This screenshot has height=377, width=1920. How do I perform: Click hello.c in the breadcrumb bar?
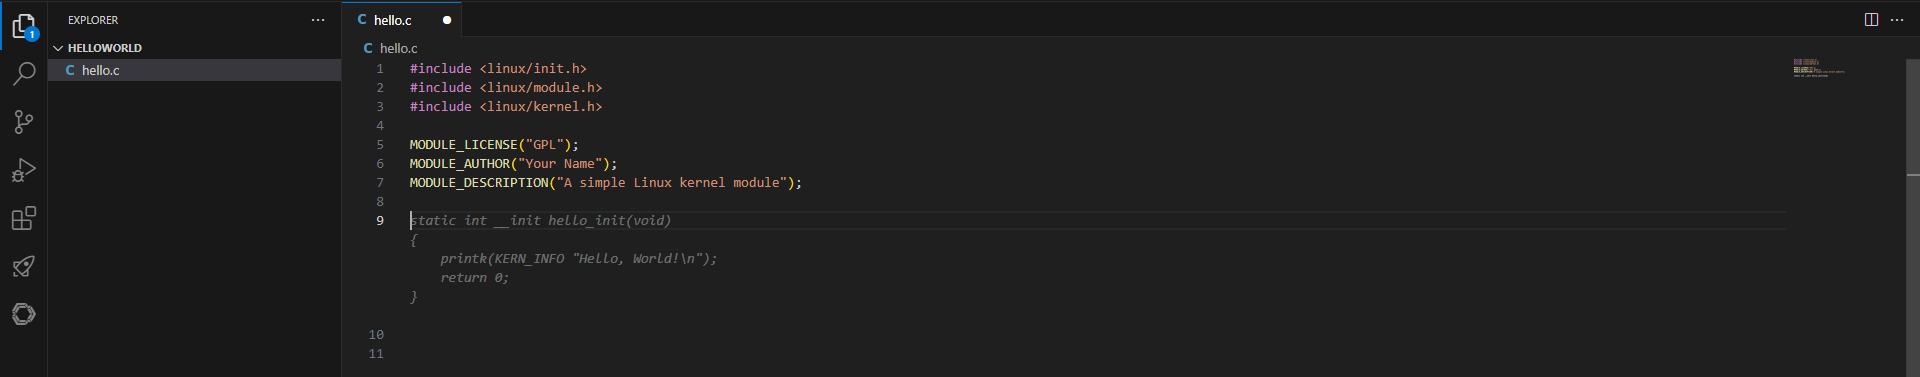398,48
